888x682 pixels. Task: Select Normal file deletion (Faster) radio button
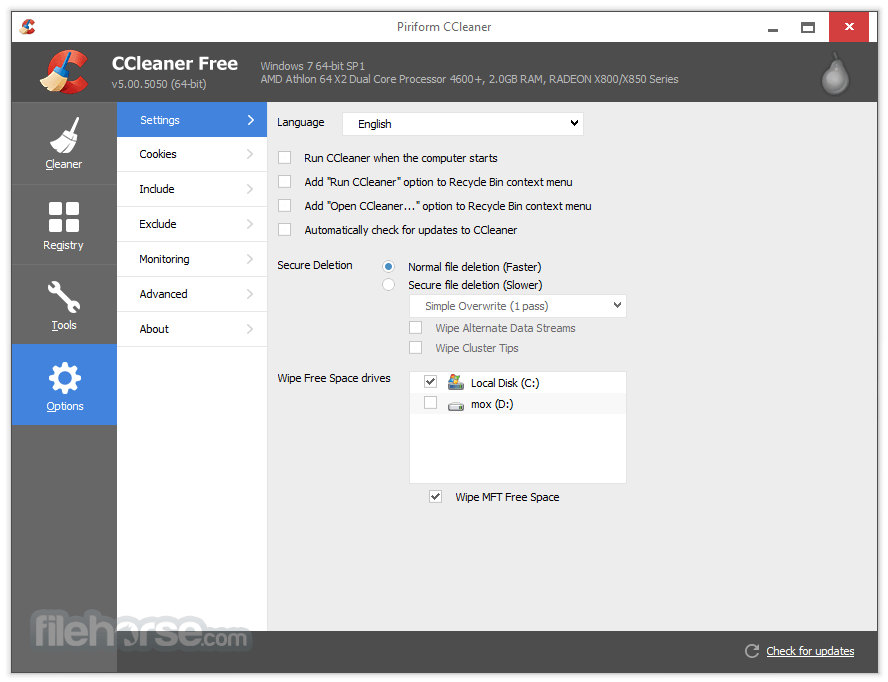coord(388,266)
